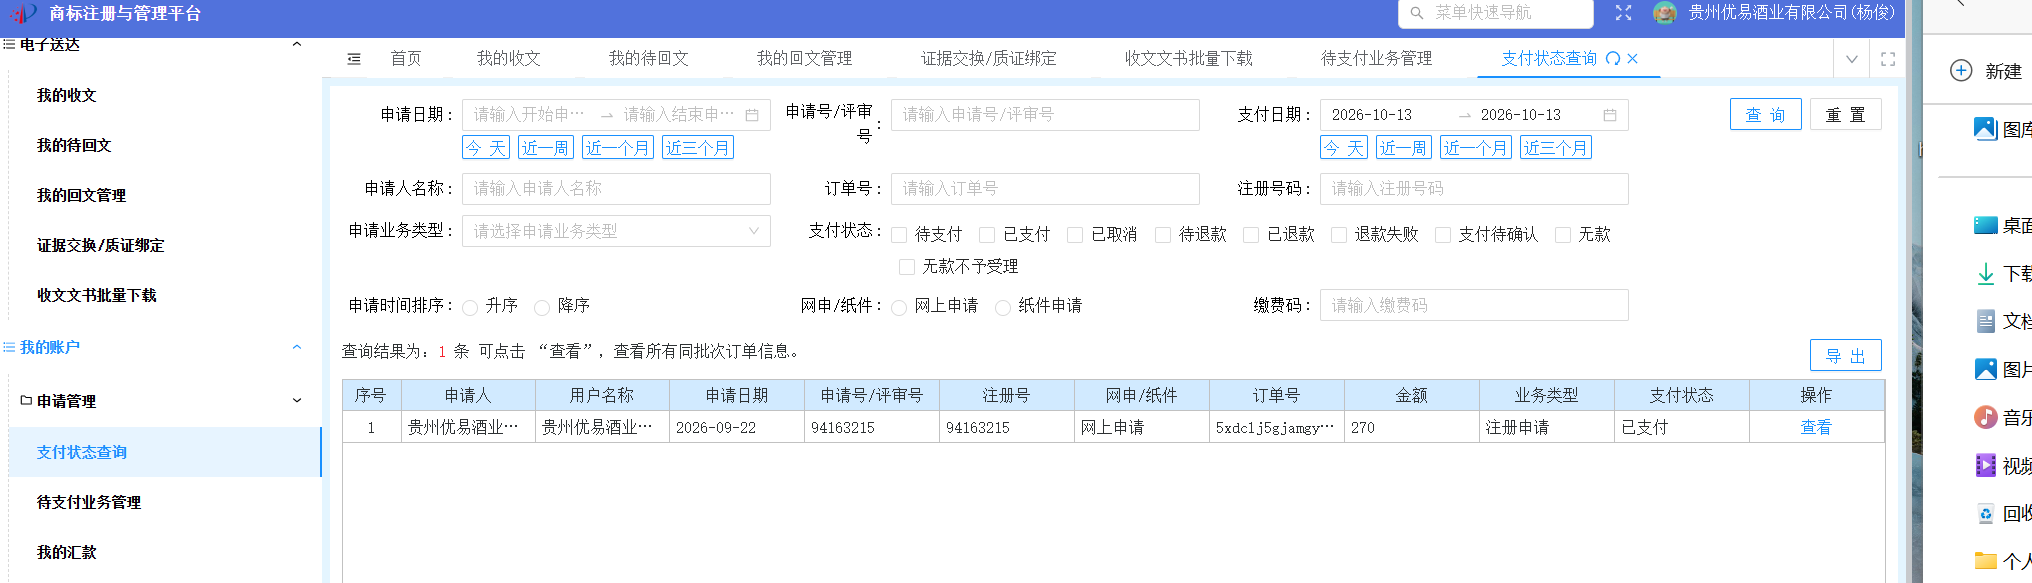Check the 支付待确认 status checkbox

coord(1443,235)
